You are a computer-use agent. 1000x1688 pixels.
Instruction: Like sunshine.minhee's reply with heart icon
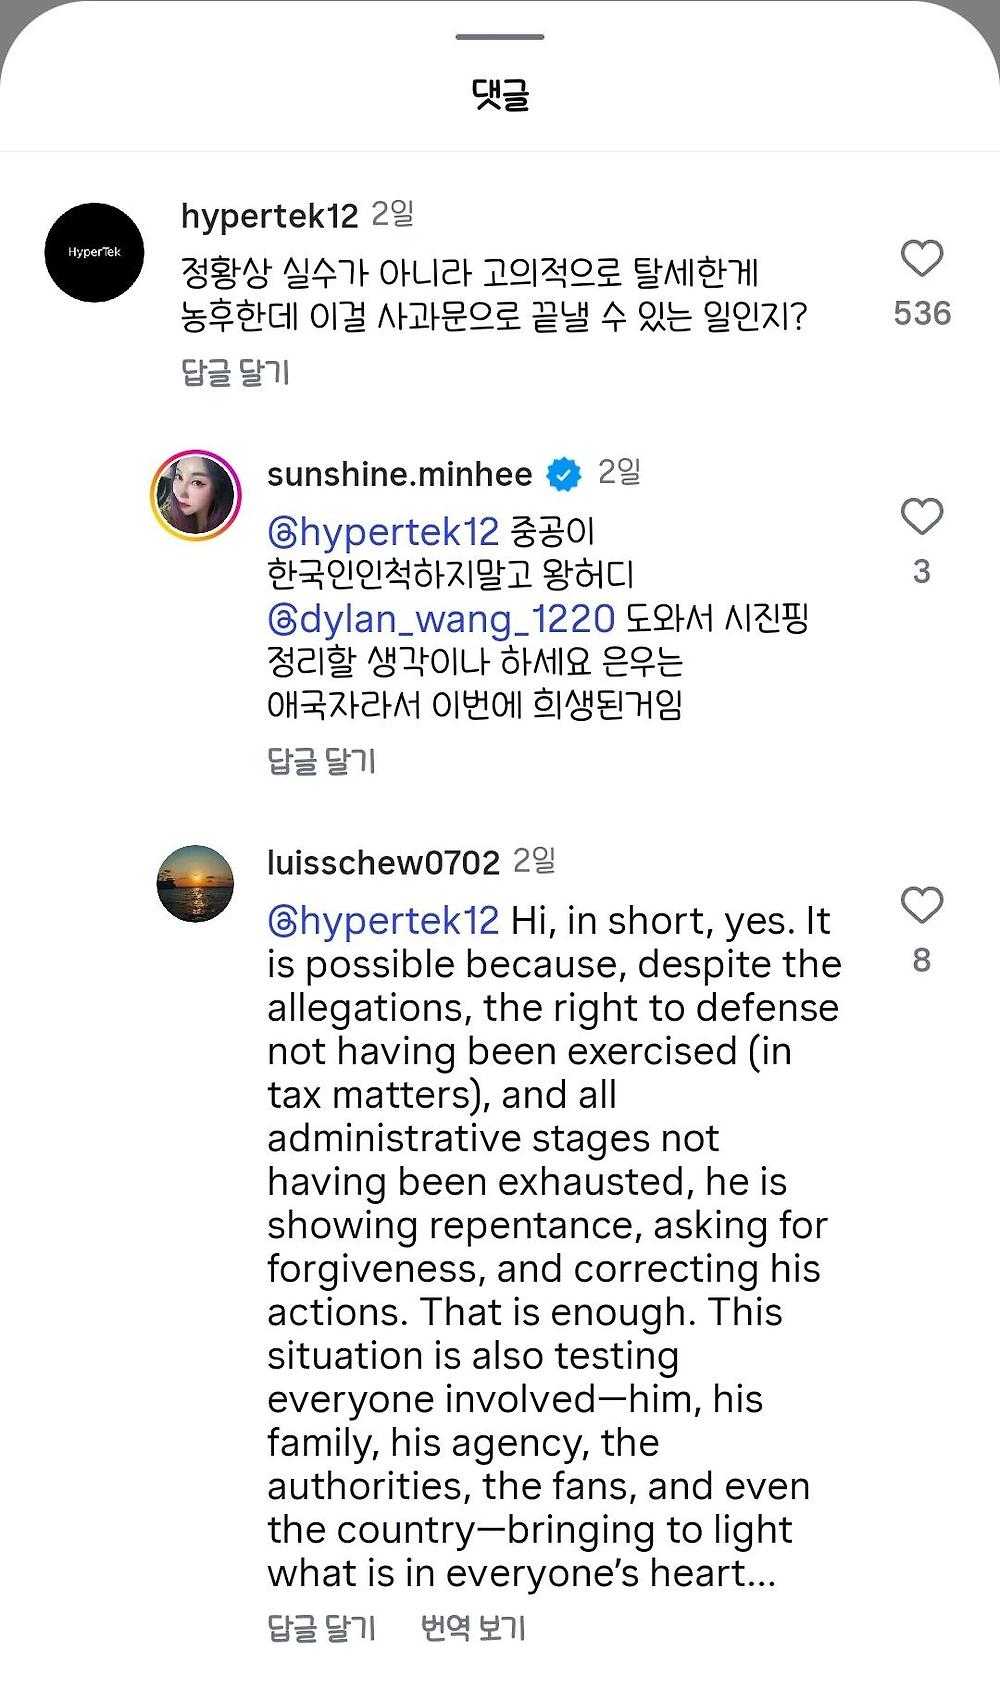pos(921,517)
